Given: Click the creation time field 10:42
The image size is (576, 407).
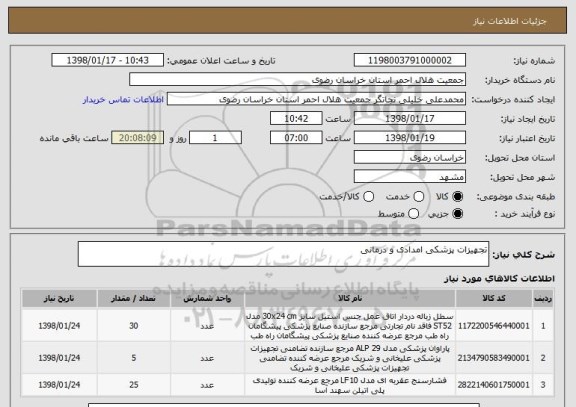Looking at the screenshot, I should pyautogui.click(x=296, y=118).
